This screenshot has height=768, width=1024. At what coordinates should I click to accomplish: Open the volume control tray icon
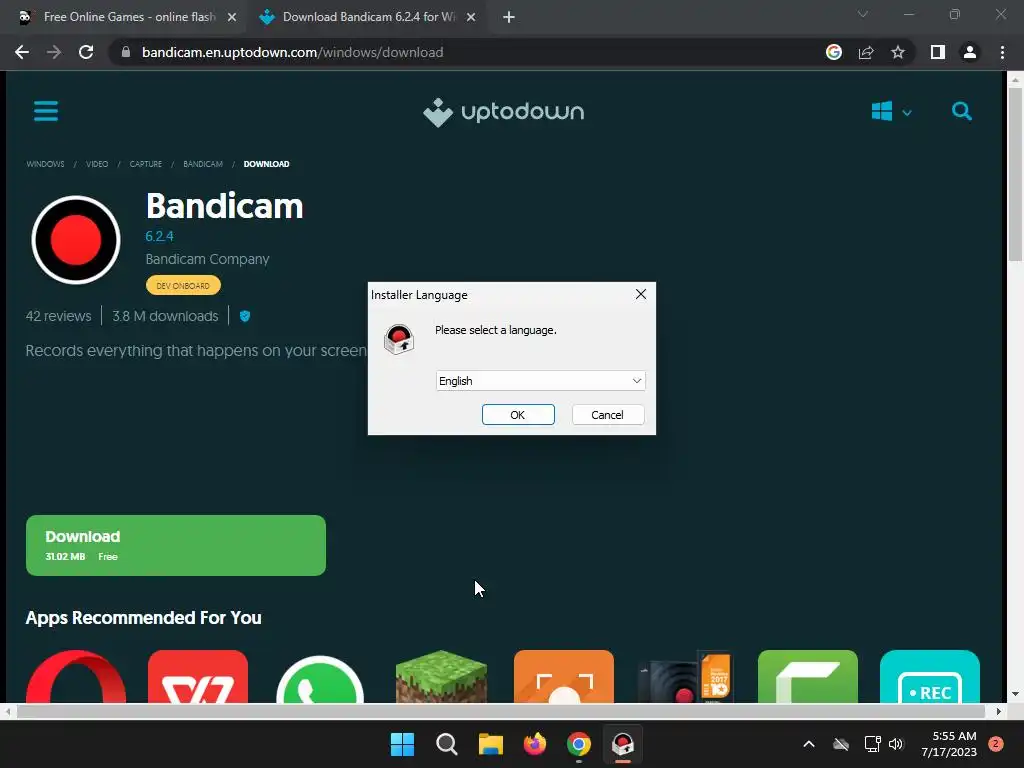[896, 744]
